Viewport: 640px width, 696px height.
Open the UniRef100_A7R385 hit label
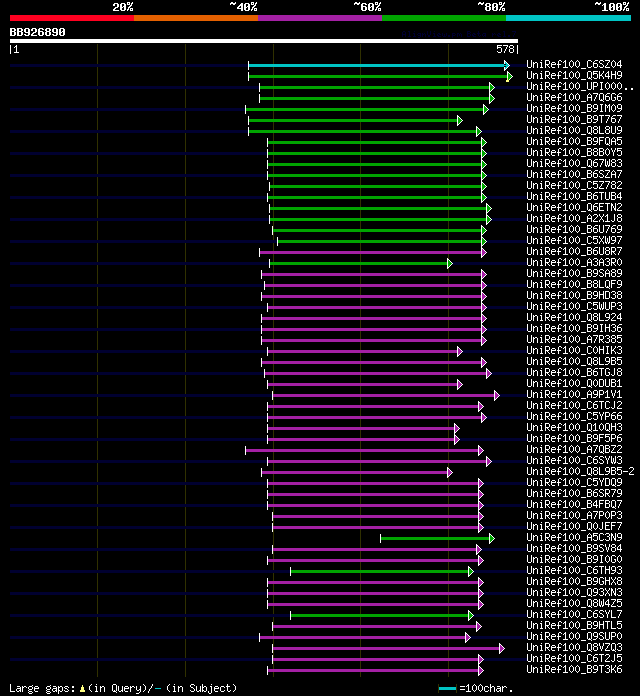point(574,340)
